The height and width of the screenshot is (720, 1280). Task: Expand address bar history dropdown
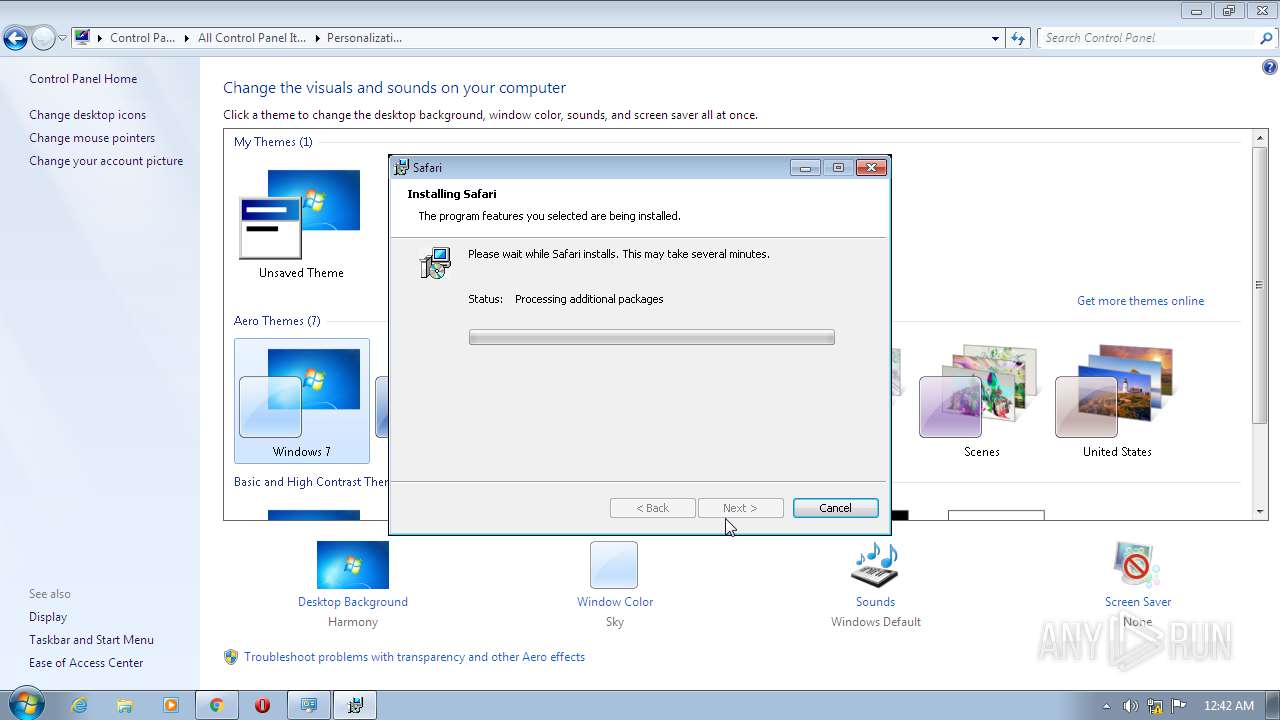995,38
